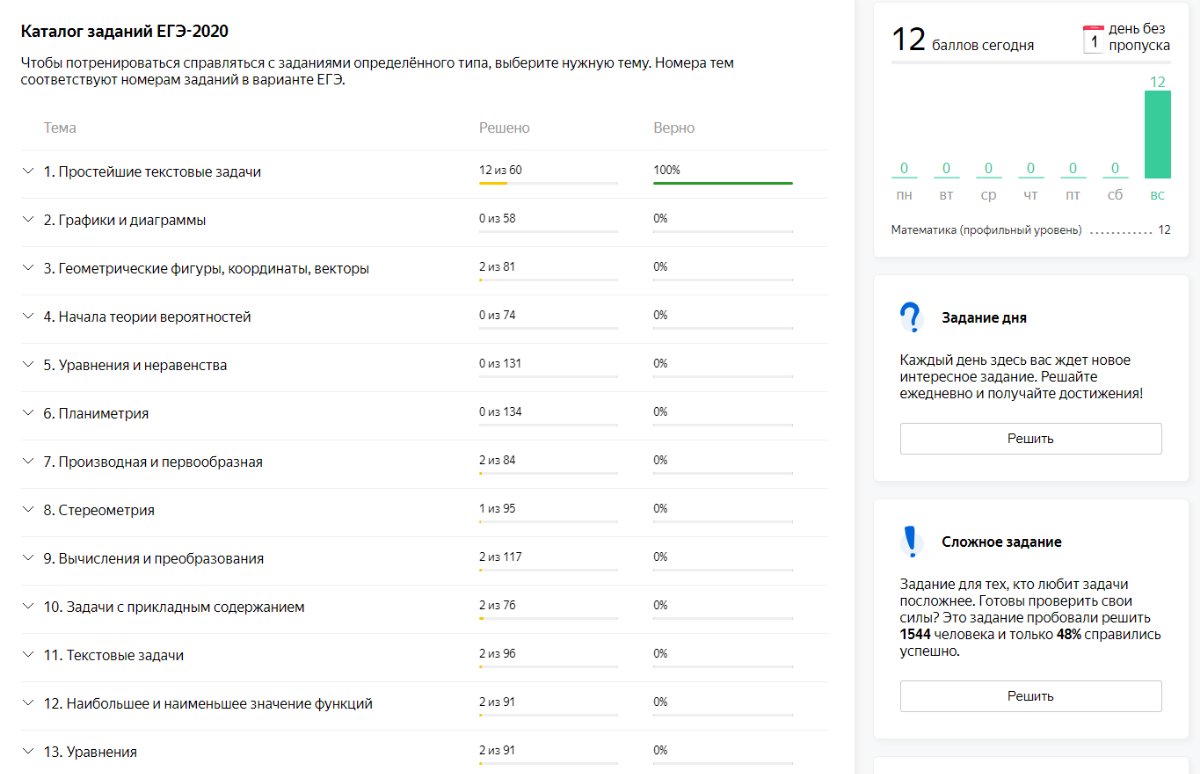Click the green Sunday bar in chart
The image size is (1200, 774).
1157,134
